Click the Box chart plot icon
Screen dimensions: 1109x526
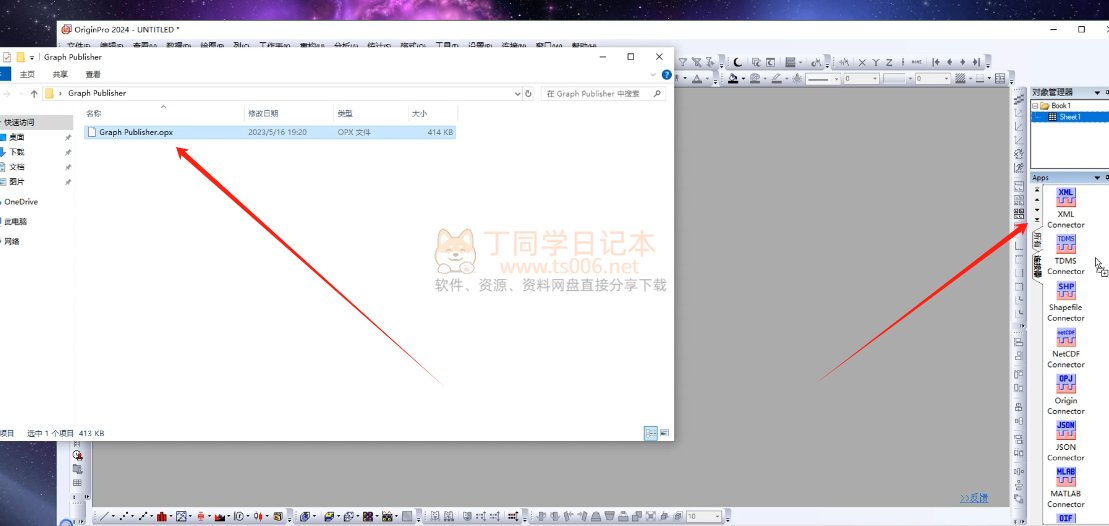point(200,517)
